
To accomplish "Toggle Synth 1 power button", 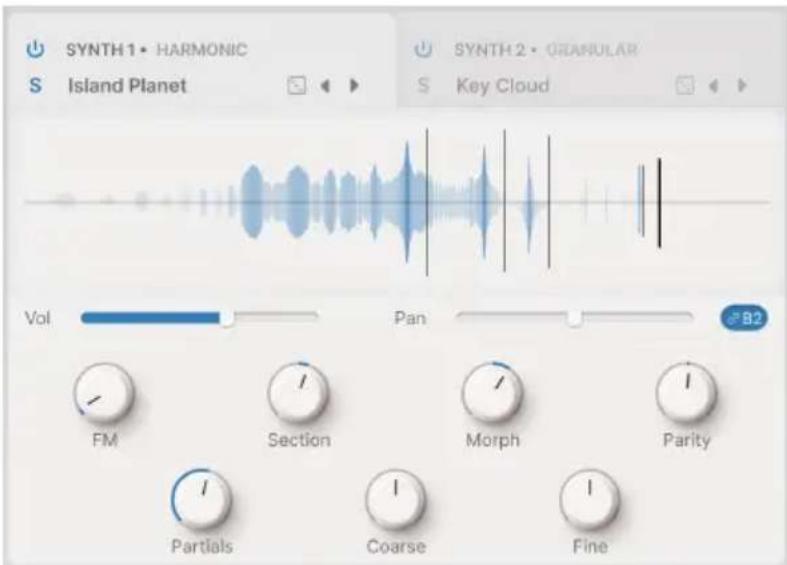I will 35,50.
